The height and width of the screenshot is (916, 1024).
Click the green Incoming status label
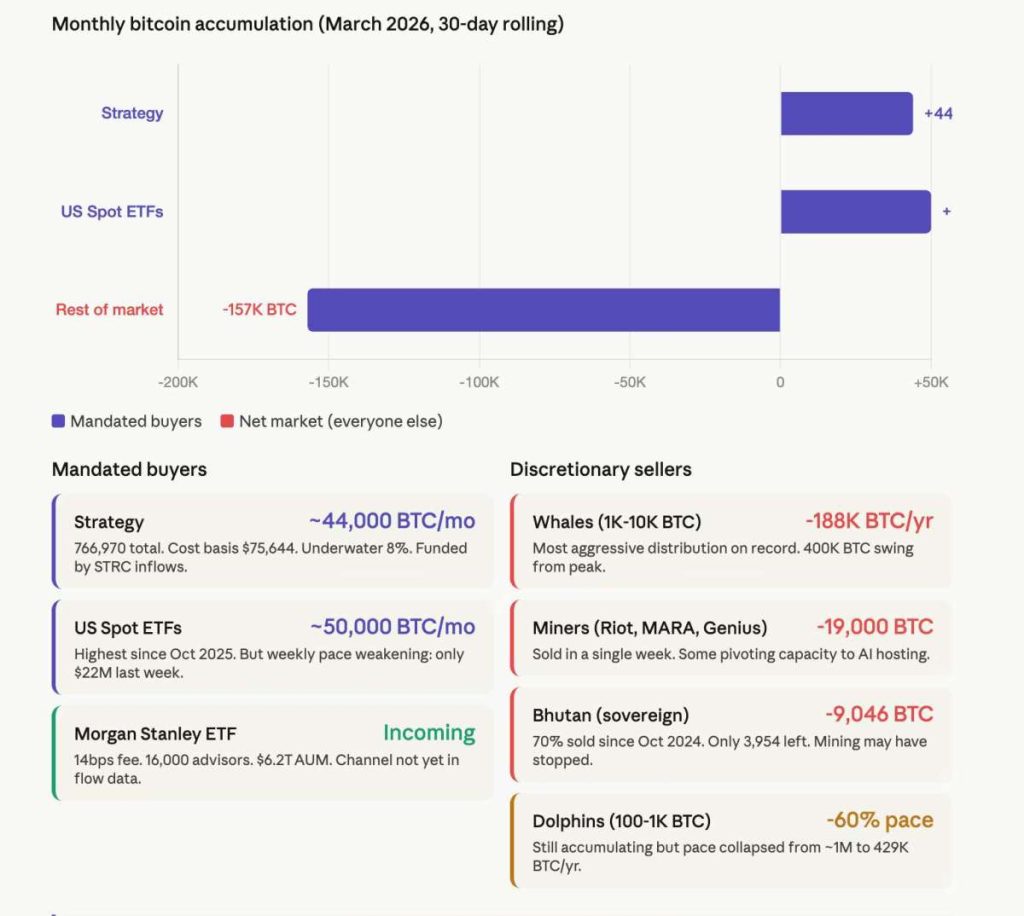(x=429, y=733)
